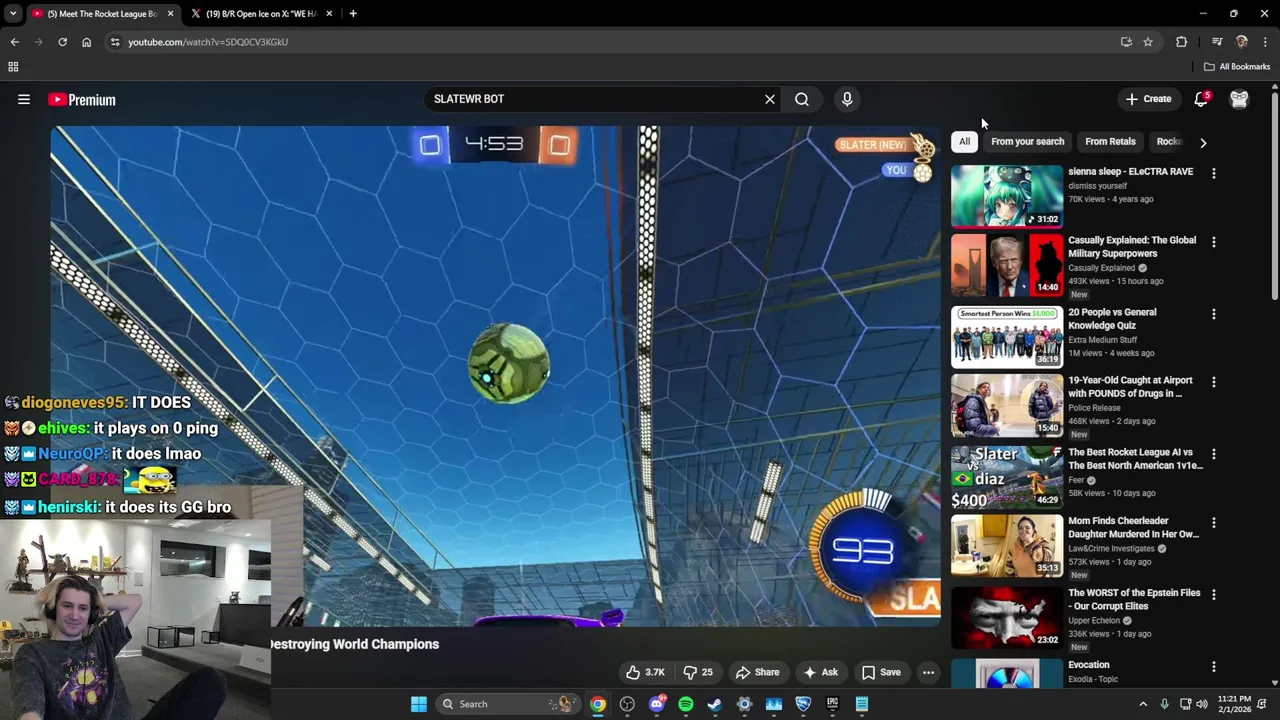
Task: View site information icon in address bar
Action: click(x=115, y=42)
